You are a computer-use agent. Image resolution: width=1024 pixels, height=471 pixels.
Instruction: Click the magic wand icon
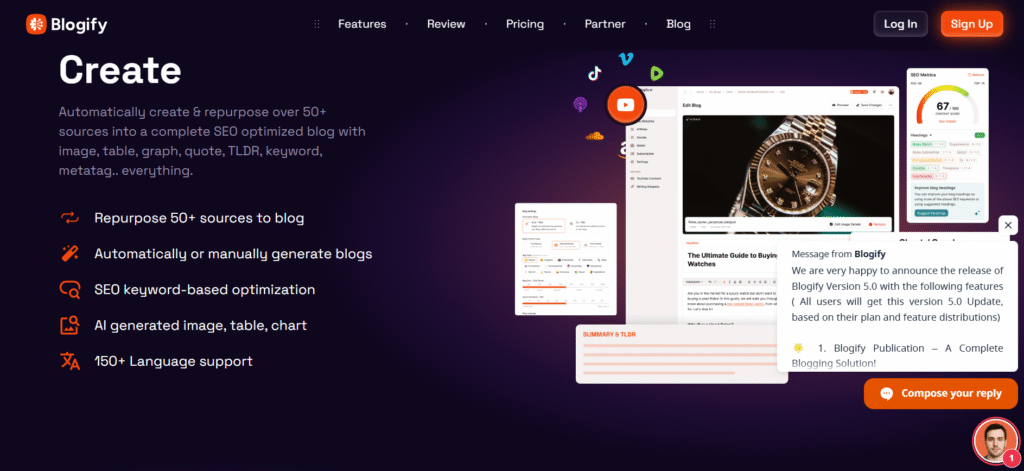[70, 253]
